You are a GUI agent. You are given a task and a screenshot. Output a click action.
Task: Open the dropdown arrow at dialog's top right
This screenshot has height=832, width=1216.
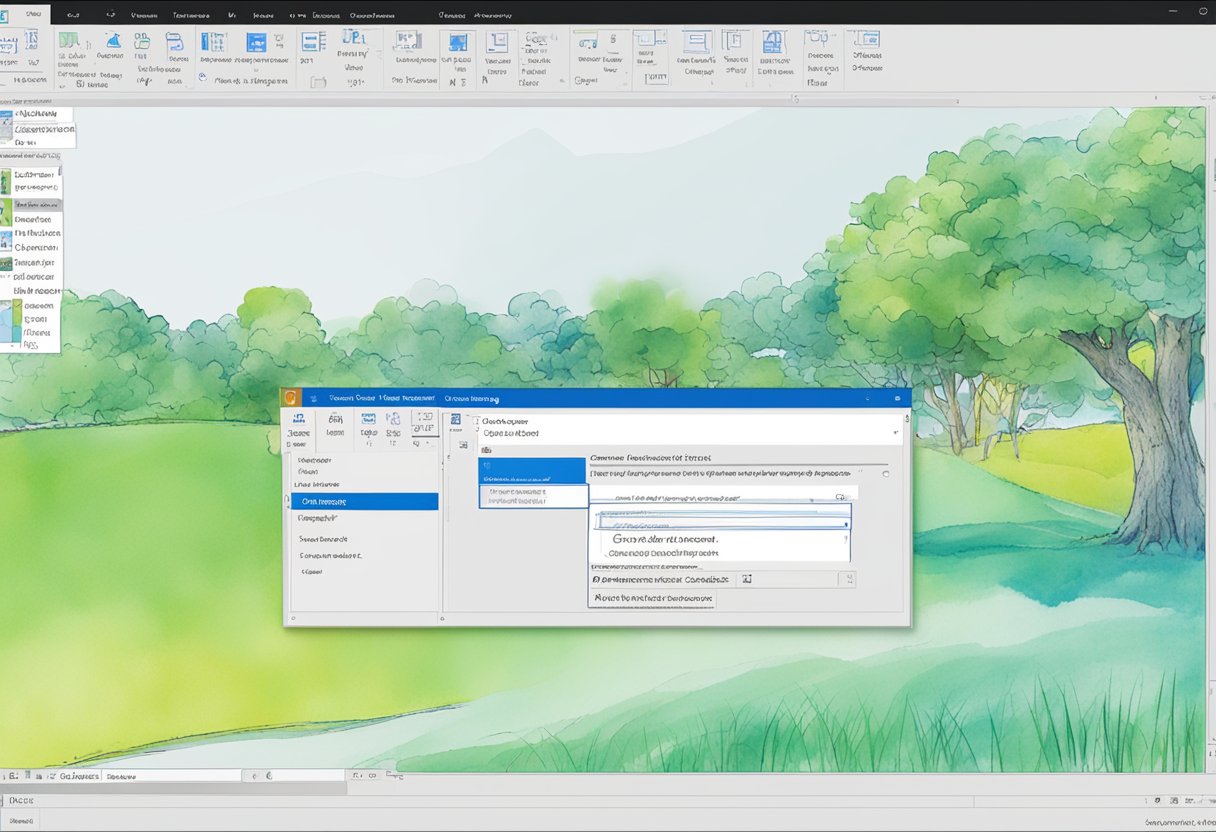[893, 434]
